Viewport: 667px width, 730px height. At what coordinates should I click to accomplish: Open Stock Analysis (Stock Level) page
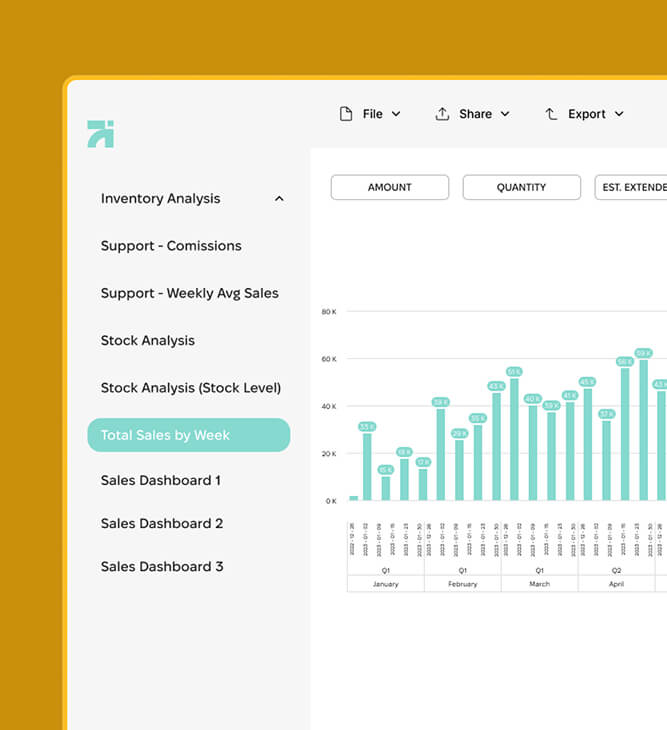(190, 388)
